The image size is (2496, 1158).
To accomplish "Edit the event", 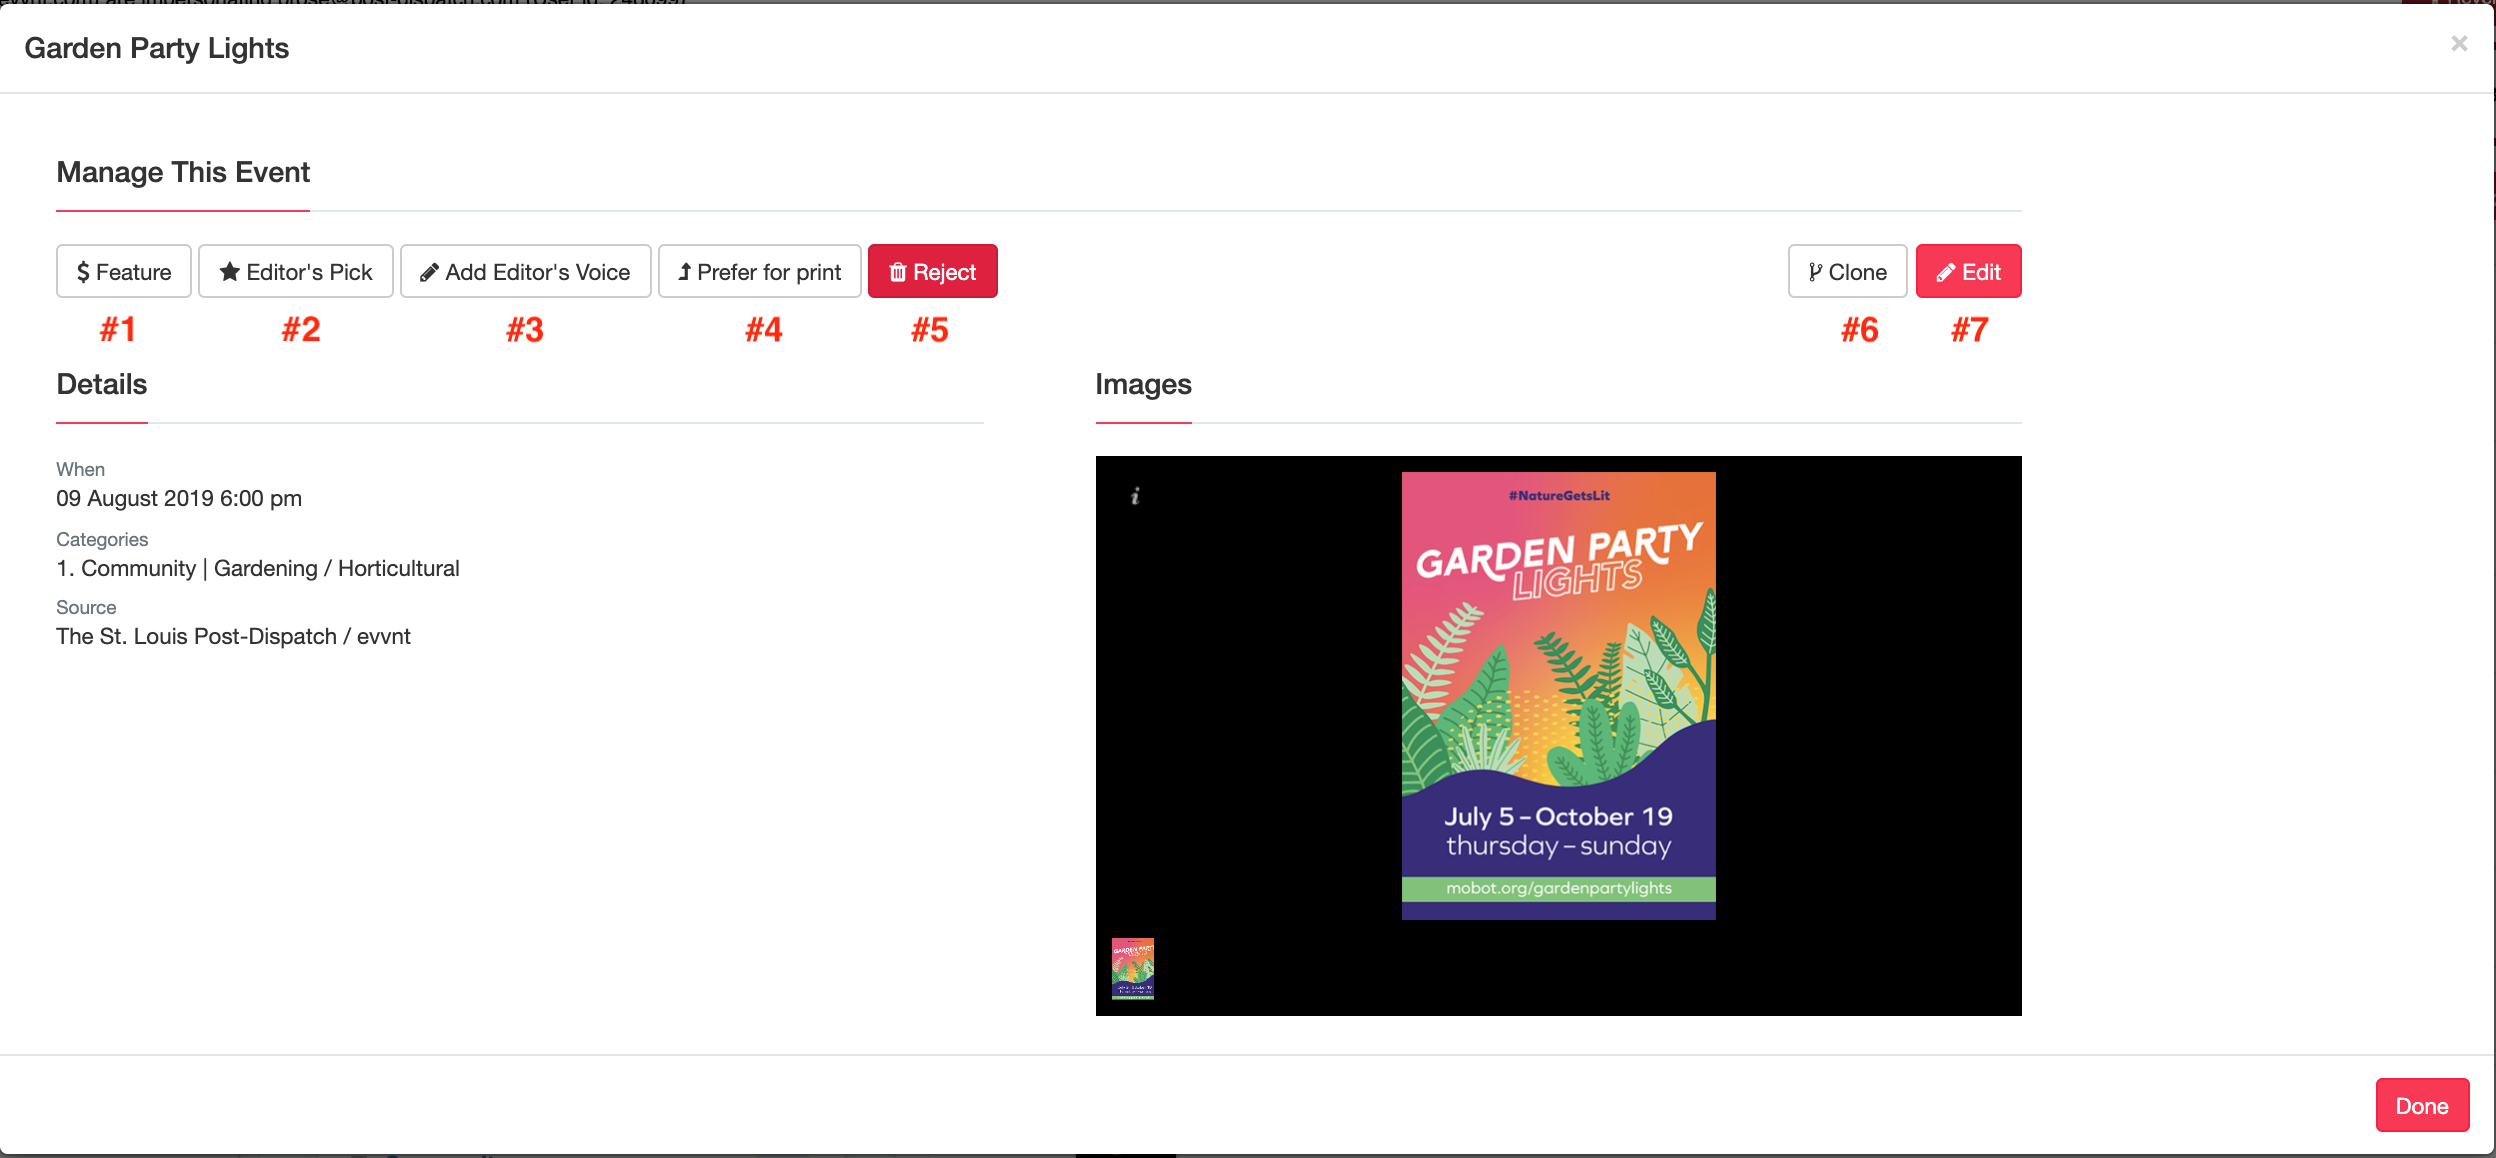I will 1969,271.
